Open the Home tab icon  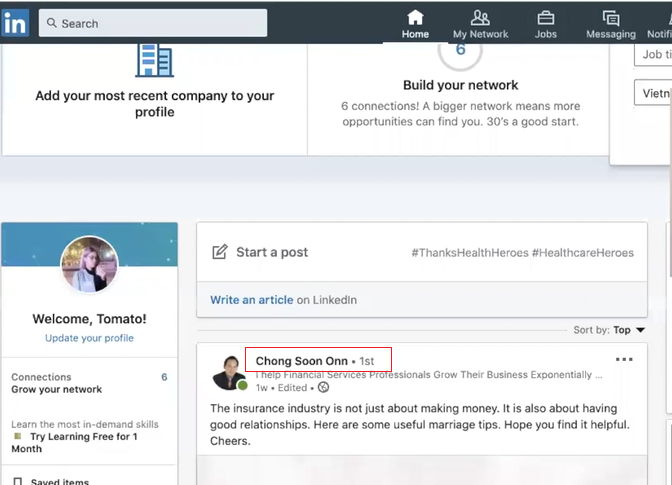pos(415,18)
